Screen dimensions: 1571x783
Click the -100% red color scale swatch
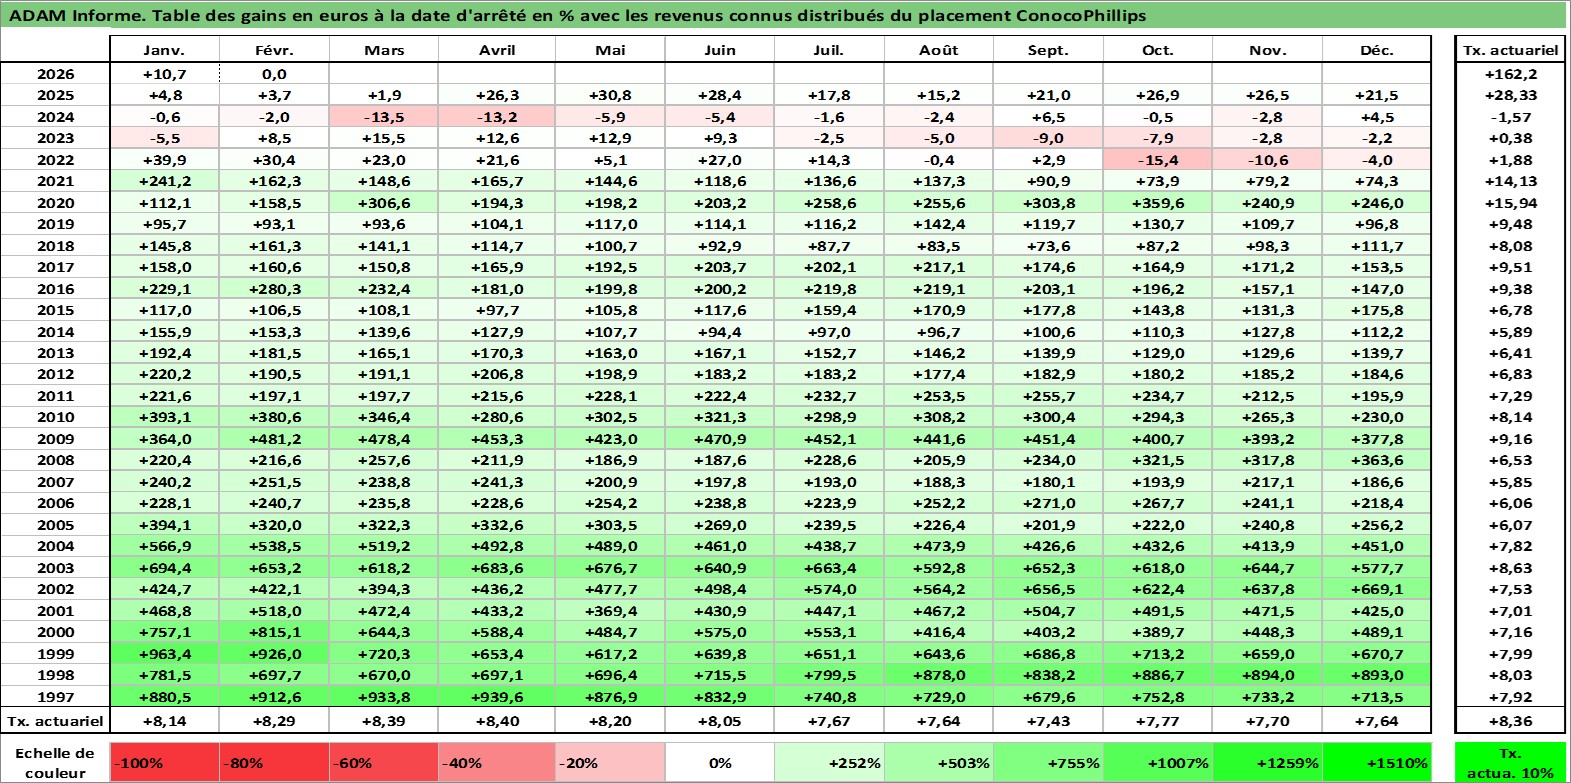click(164, 762)
